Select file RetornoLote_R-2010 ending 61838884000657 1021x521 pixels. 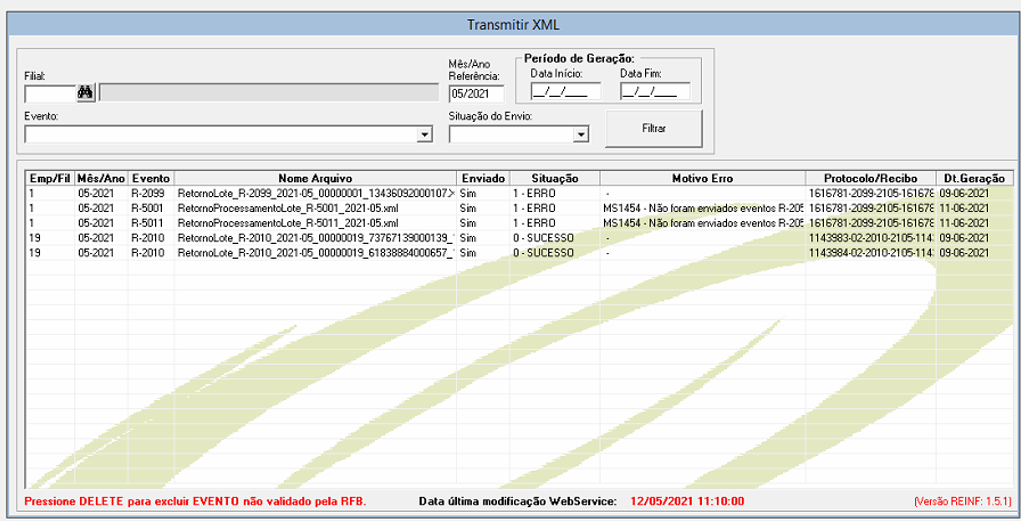coord(316,253)
